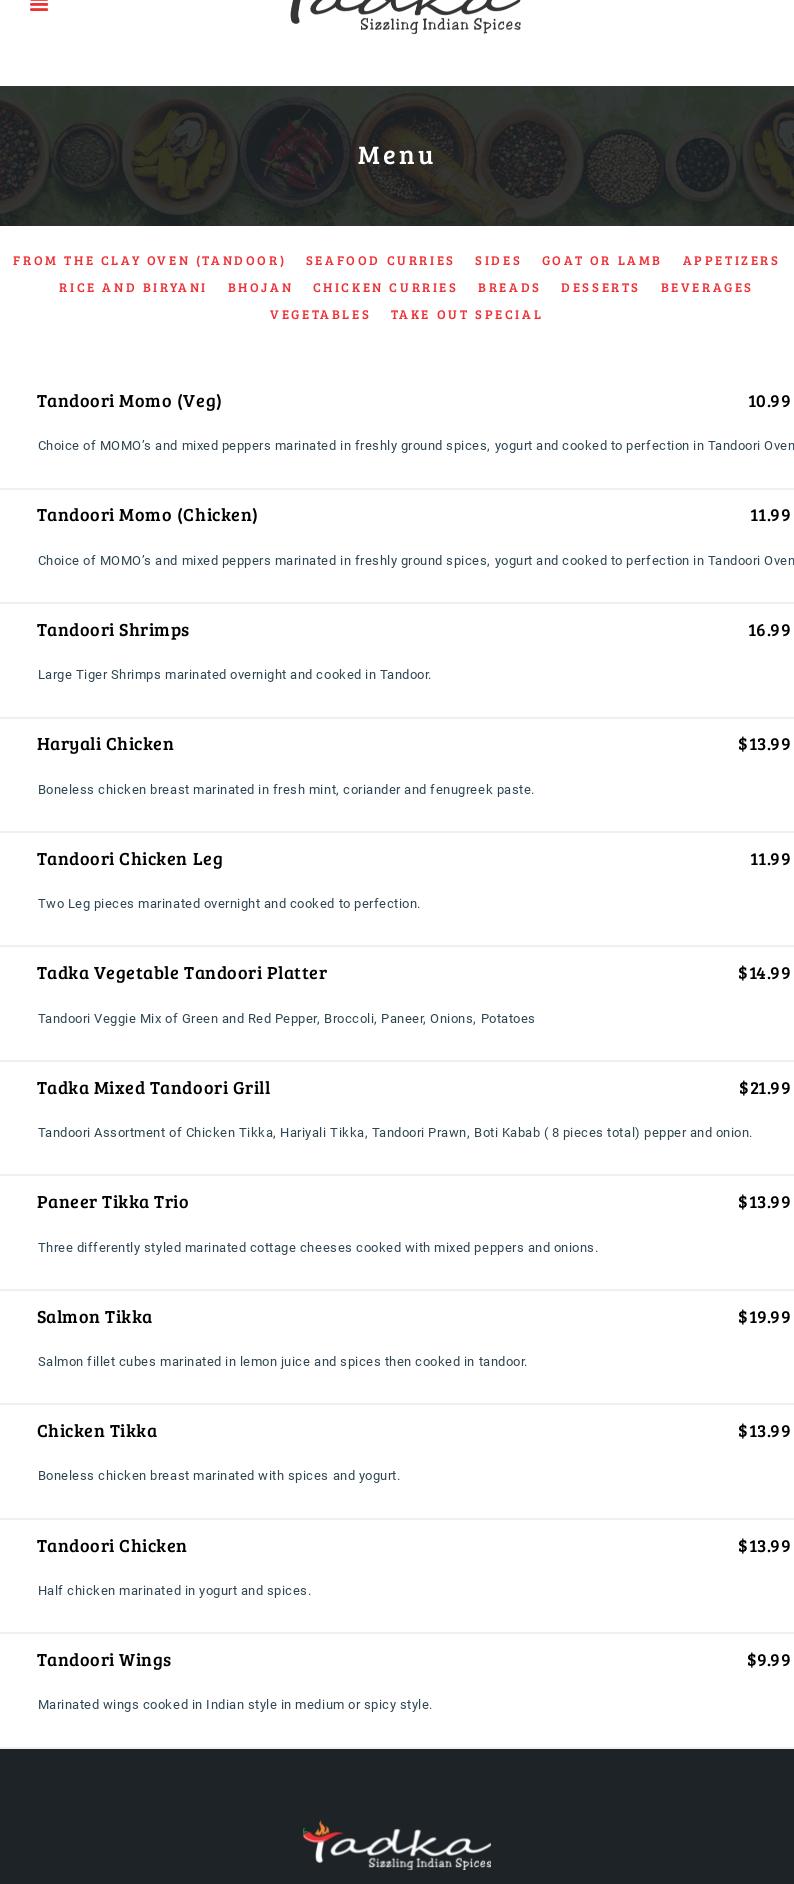The width and height of the screenshot is (794, 1884).
Task: Click the Menu banner heading
Action: pyautogui.click(x=396, y=155)
